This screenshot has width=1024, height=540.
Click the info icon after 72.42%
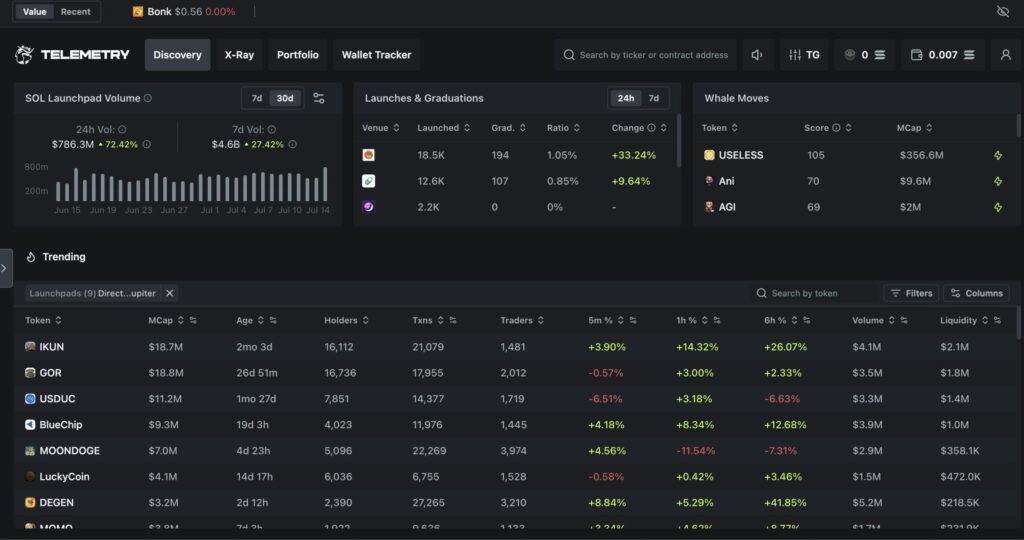pyautogui.click(x=147, y=144)
